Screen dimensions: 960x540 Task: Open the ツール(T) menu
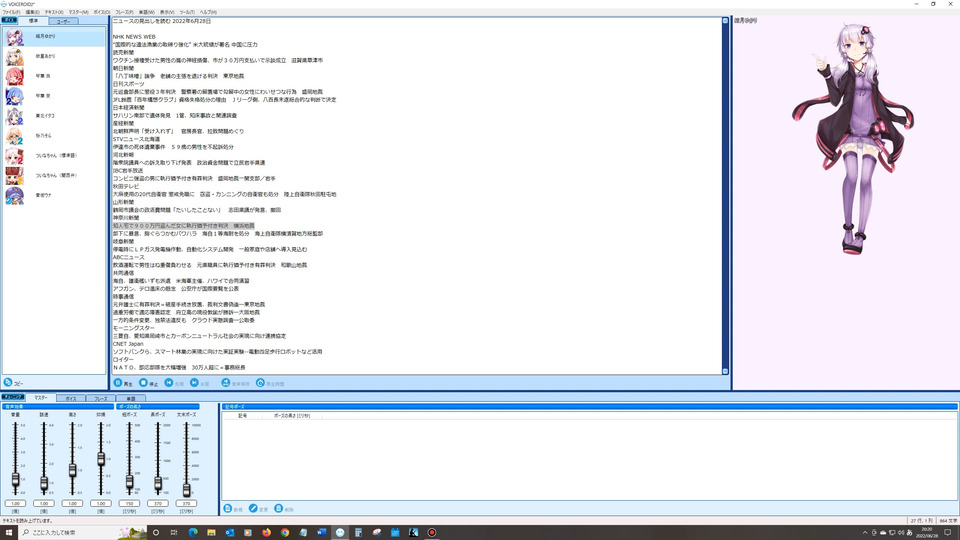point(187,12)
